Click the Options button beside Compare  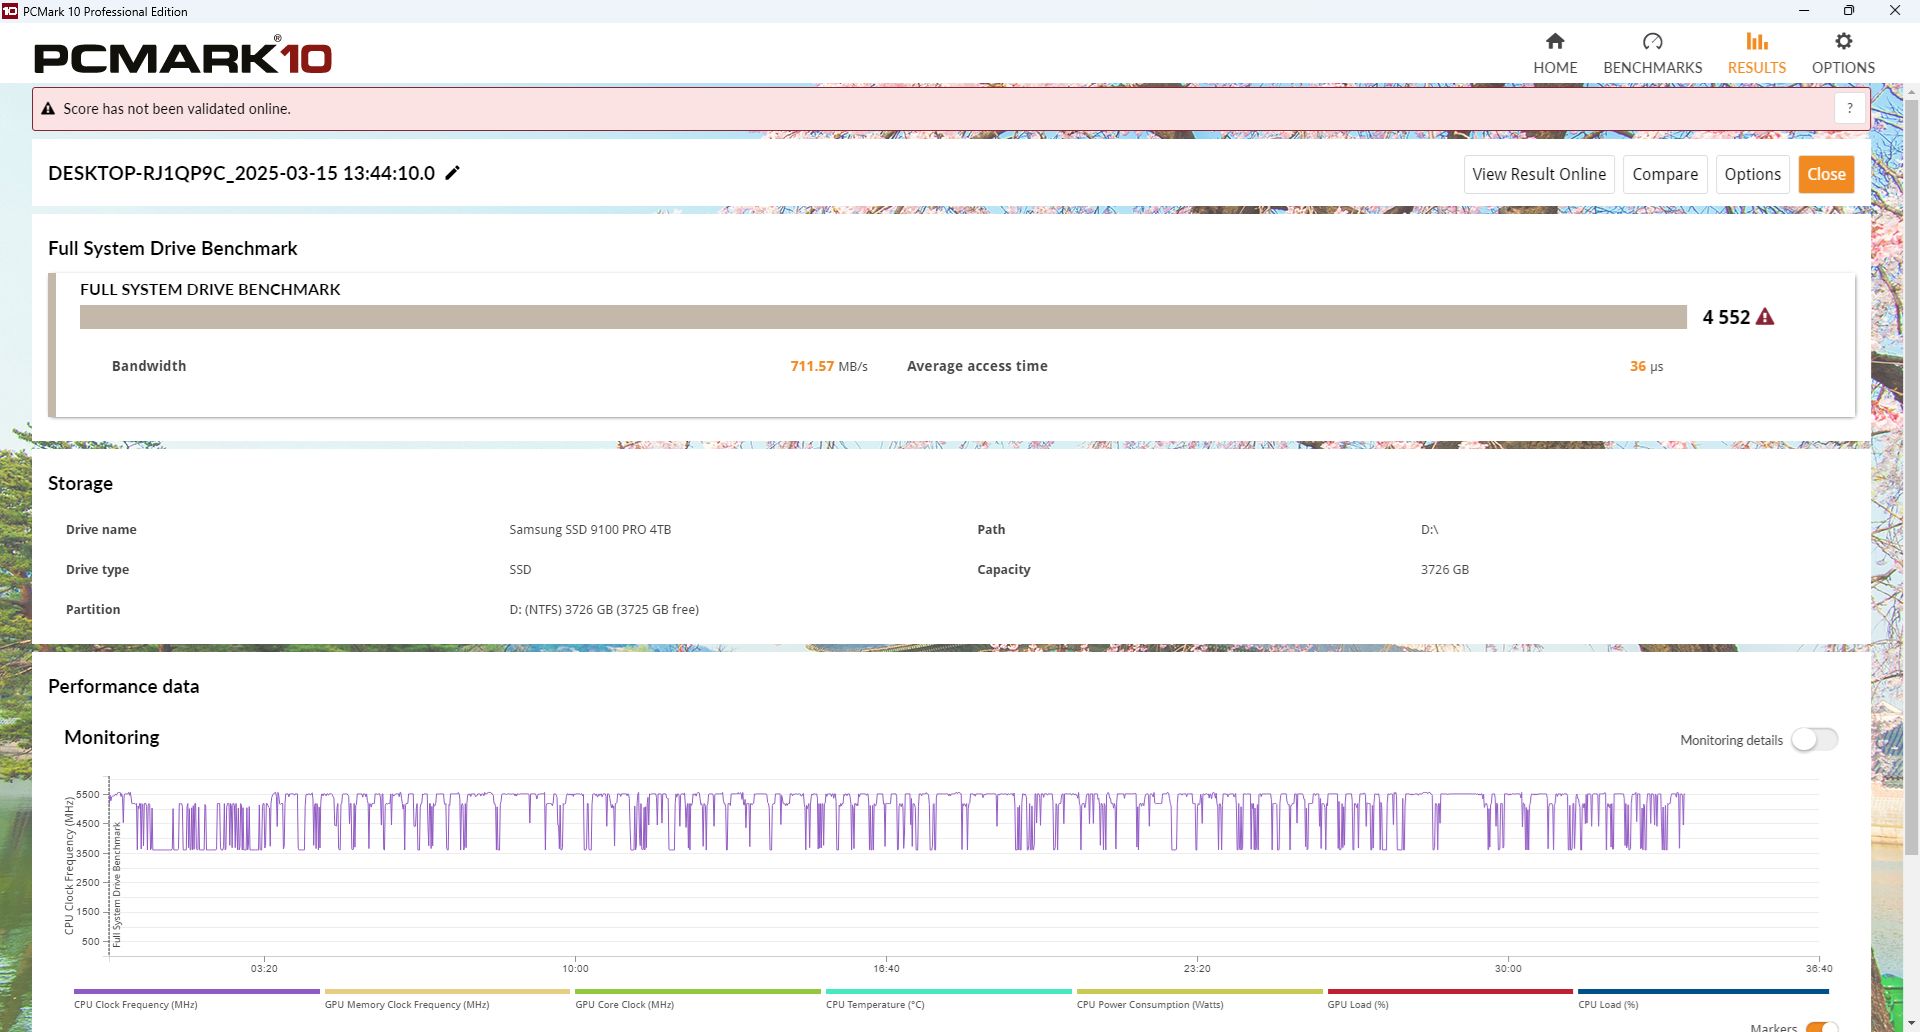point(1752,174)
